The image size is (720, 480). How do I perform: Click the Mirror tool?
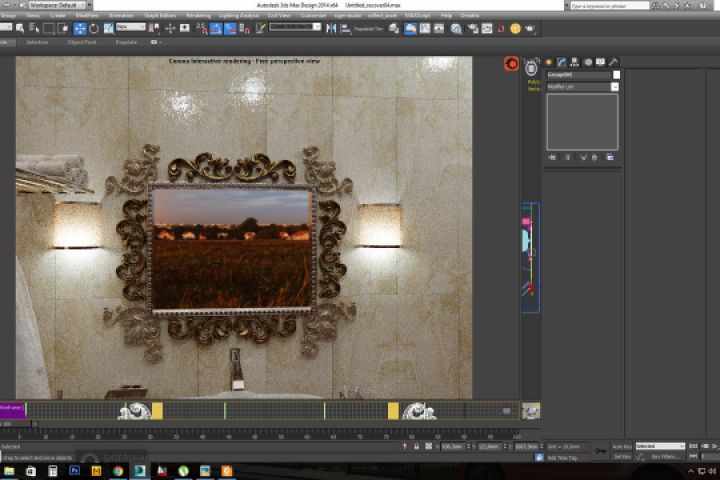click(x=331, y=28)
